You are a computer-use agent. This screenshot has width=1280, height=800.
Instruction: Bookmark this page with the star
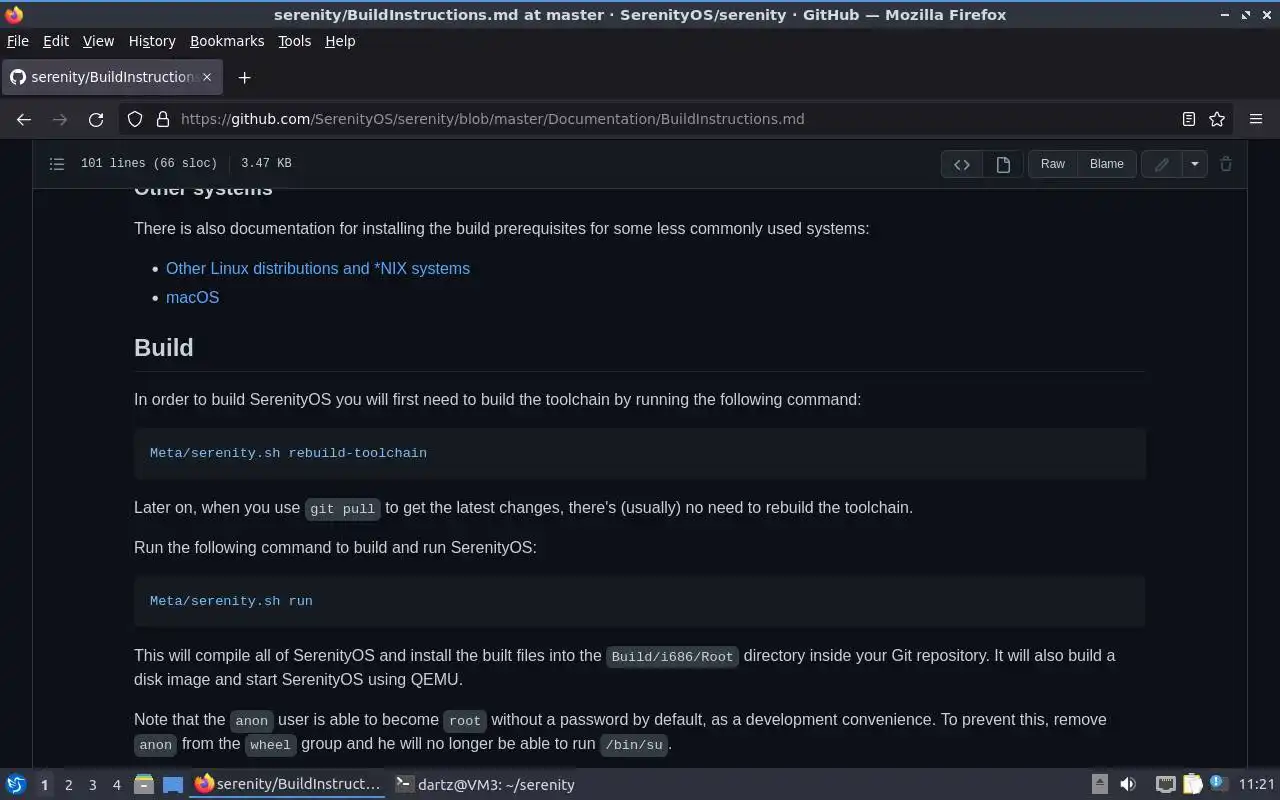tap(1217, 119)
